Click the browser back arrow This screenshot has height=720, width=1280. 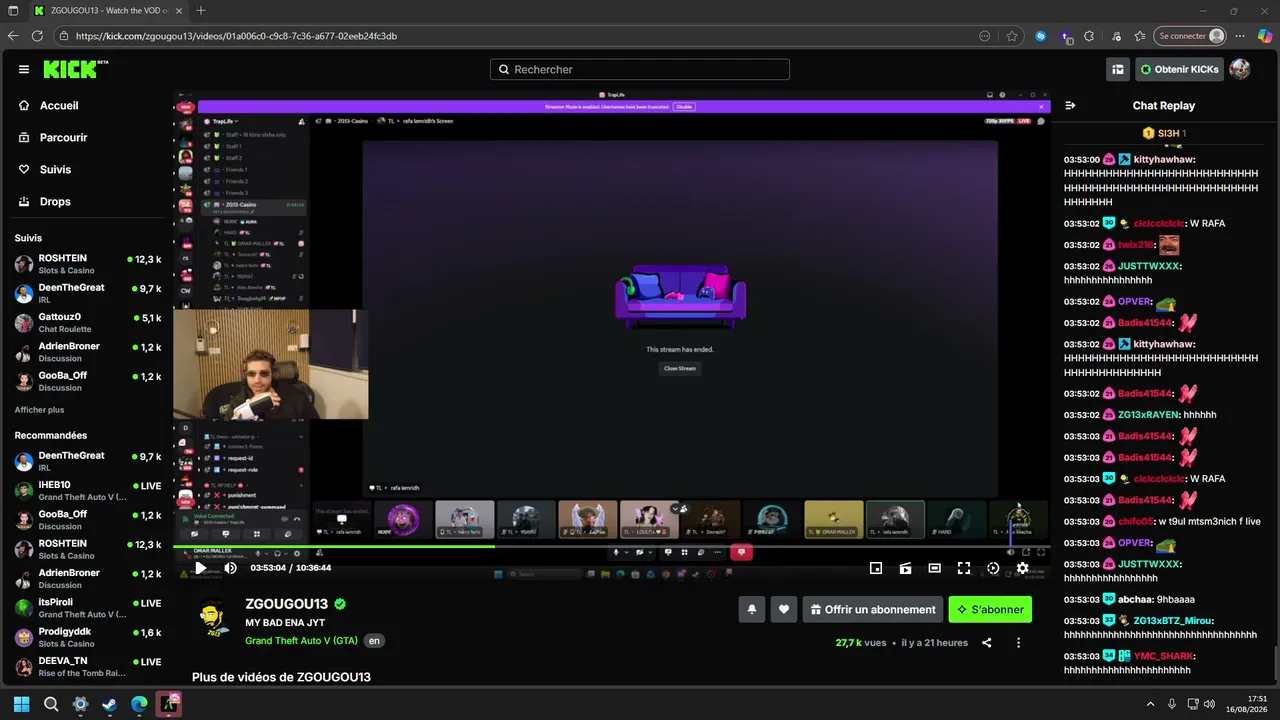click(x=13, y=36)
